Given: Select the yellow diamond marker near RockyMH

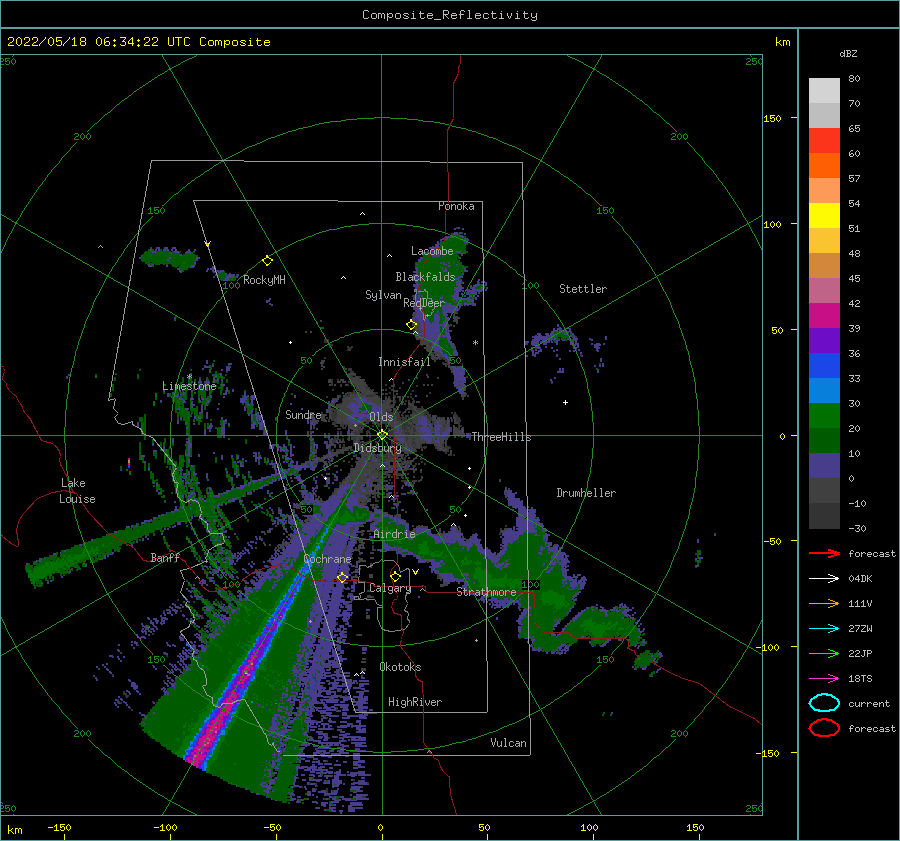Looking at the screenshot, I should pyautogui.click(x=267, y=261).
